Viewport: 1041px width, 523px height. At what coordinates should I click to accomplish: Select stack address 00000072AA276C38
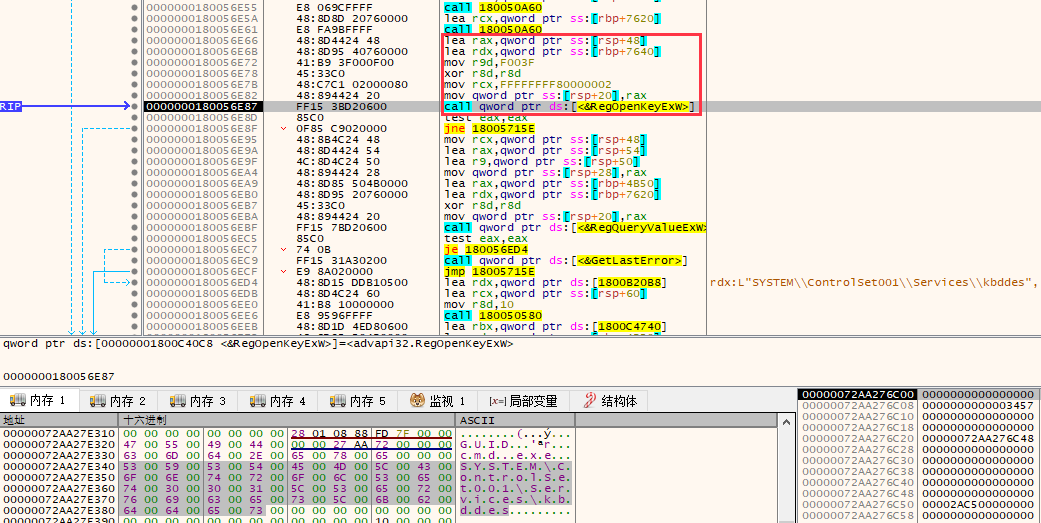[856, 471]
